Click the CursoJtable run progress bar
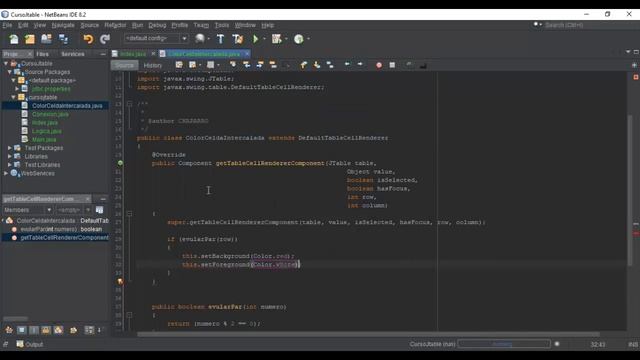This screenshot has height=360, width=640. coord(503,344)
